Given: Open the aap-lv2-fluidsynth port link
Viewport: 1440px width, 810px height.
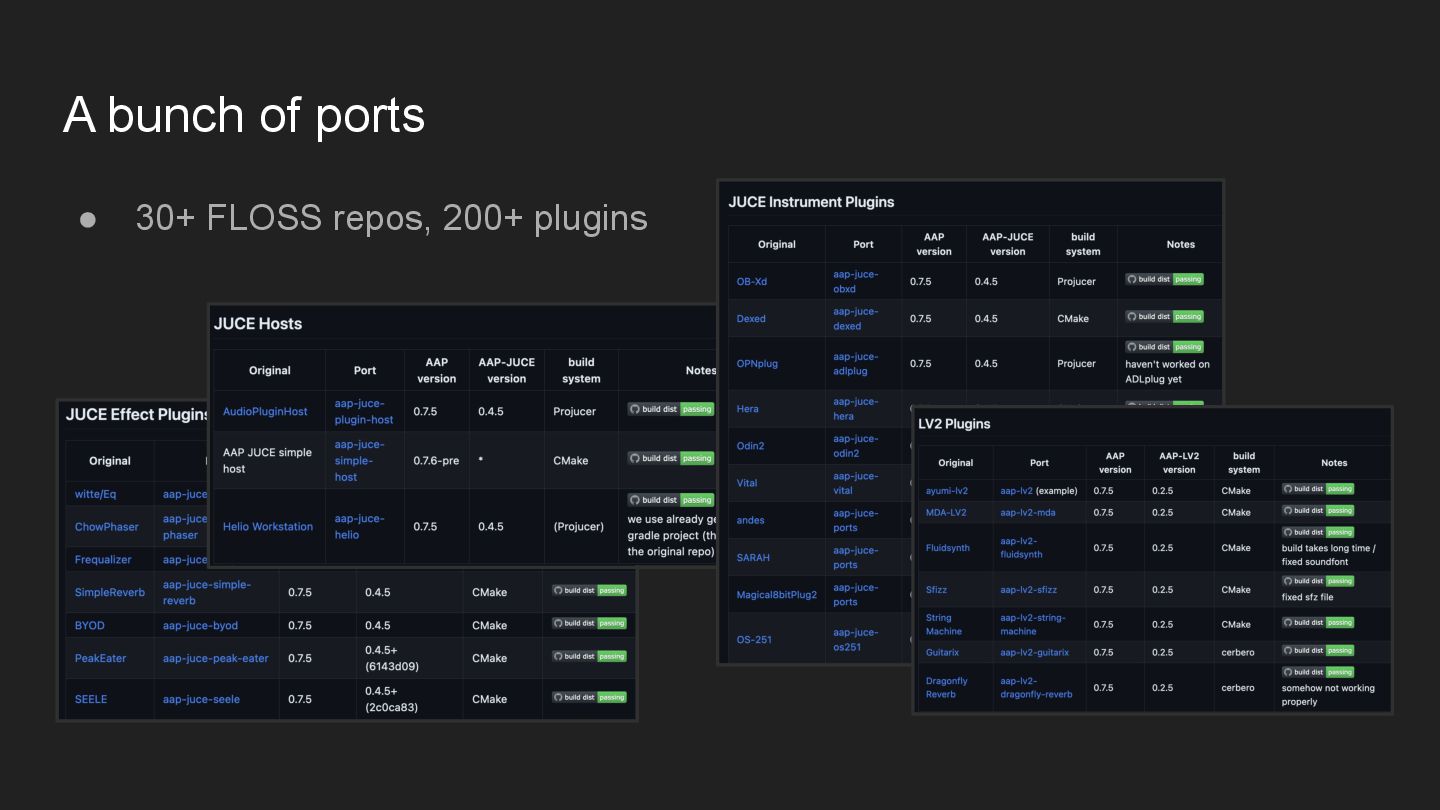Looking at the screenshot, I should (1022, 547).
